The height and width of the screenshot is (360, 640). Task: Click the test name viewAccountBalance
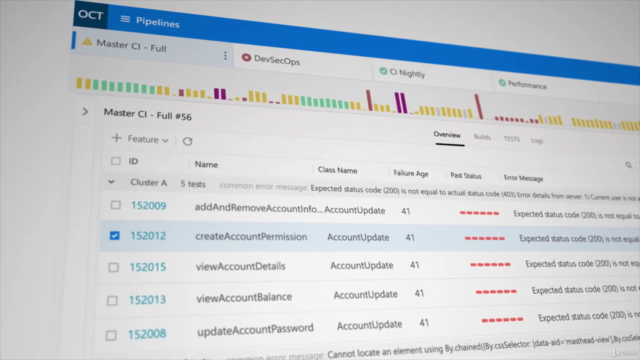pos(244,298)
